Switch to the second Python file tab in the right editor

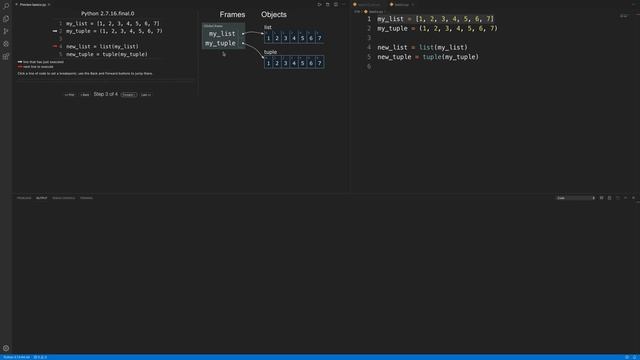click(x=402, y=4)
